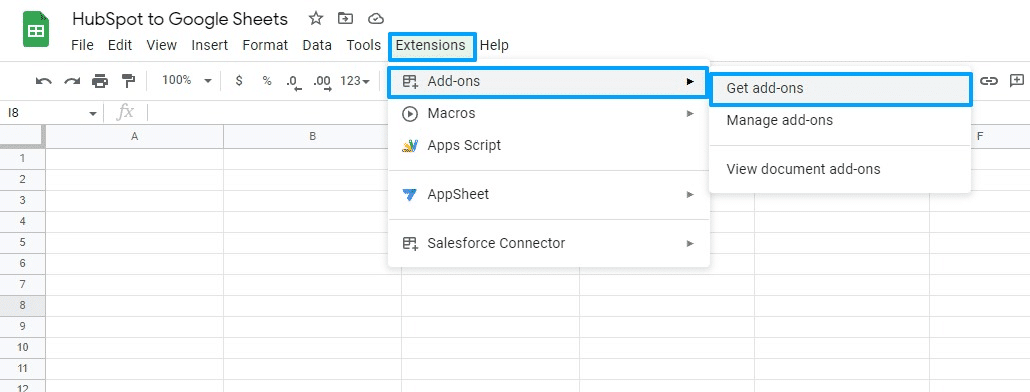The height and width of the screenshot is (392, 1030).
Task: Click the Macros record icon
Action: pos(410,114)
